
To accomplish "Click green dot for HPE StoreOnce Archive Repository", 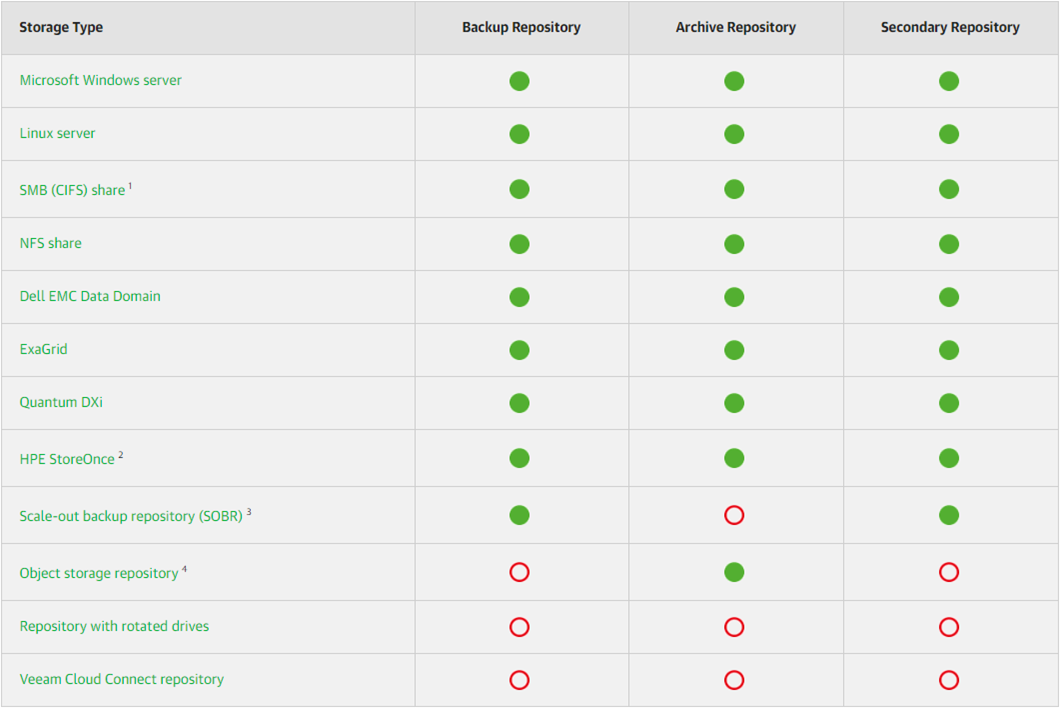I will tap(734, 458).
